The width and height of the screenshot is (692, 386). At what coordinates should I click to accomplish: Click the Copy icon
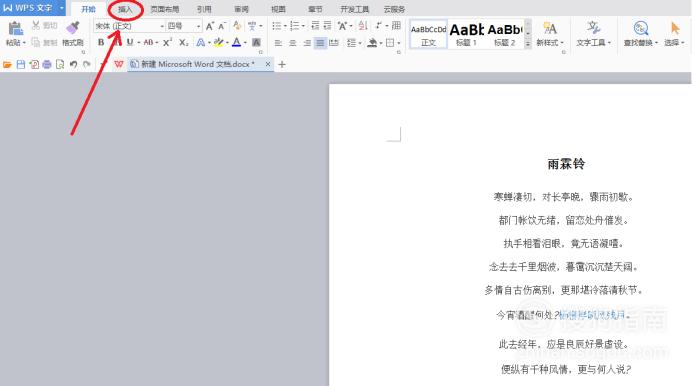tap(36, 42)
